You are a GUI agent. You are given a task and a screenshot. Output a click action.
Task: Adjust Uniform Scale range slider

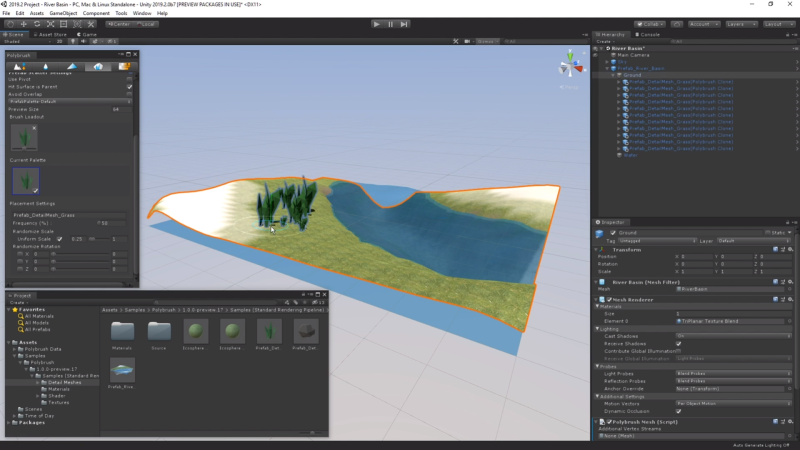pos(99,239)
